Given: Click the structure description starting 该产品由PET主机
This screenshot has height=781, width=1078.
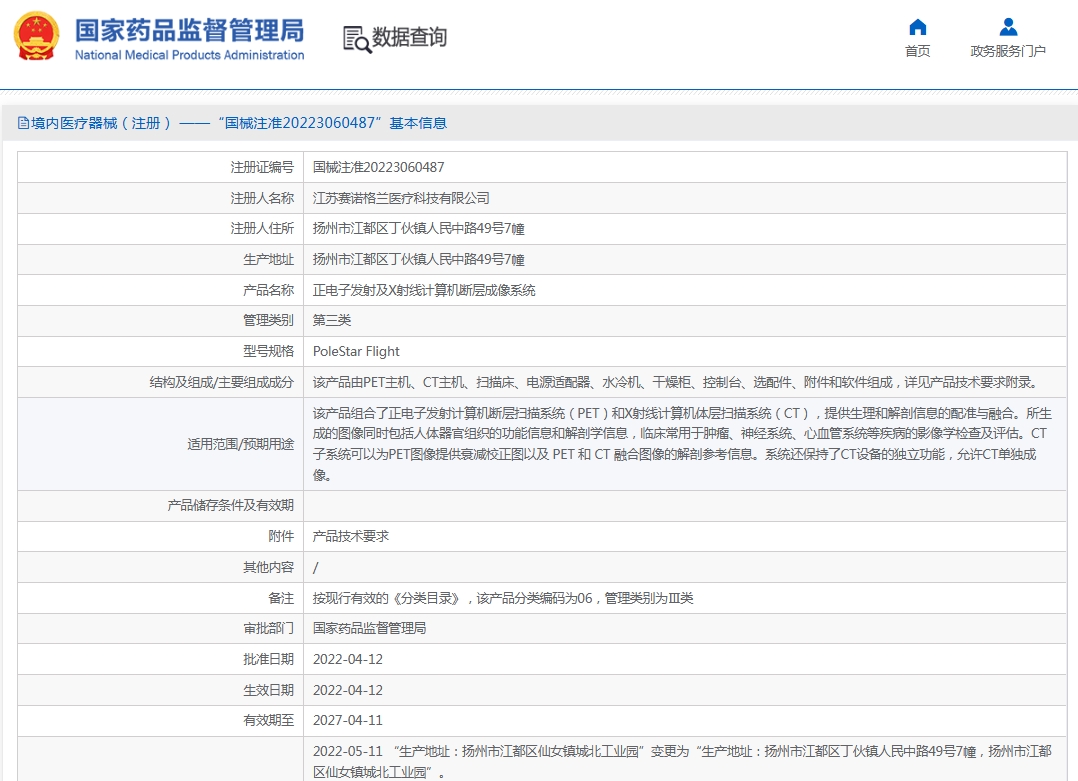Looking at the screenshot, I should pyautogui.click(x=676, y=382).
